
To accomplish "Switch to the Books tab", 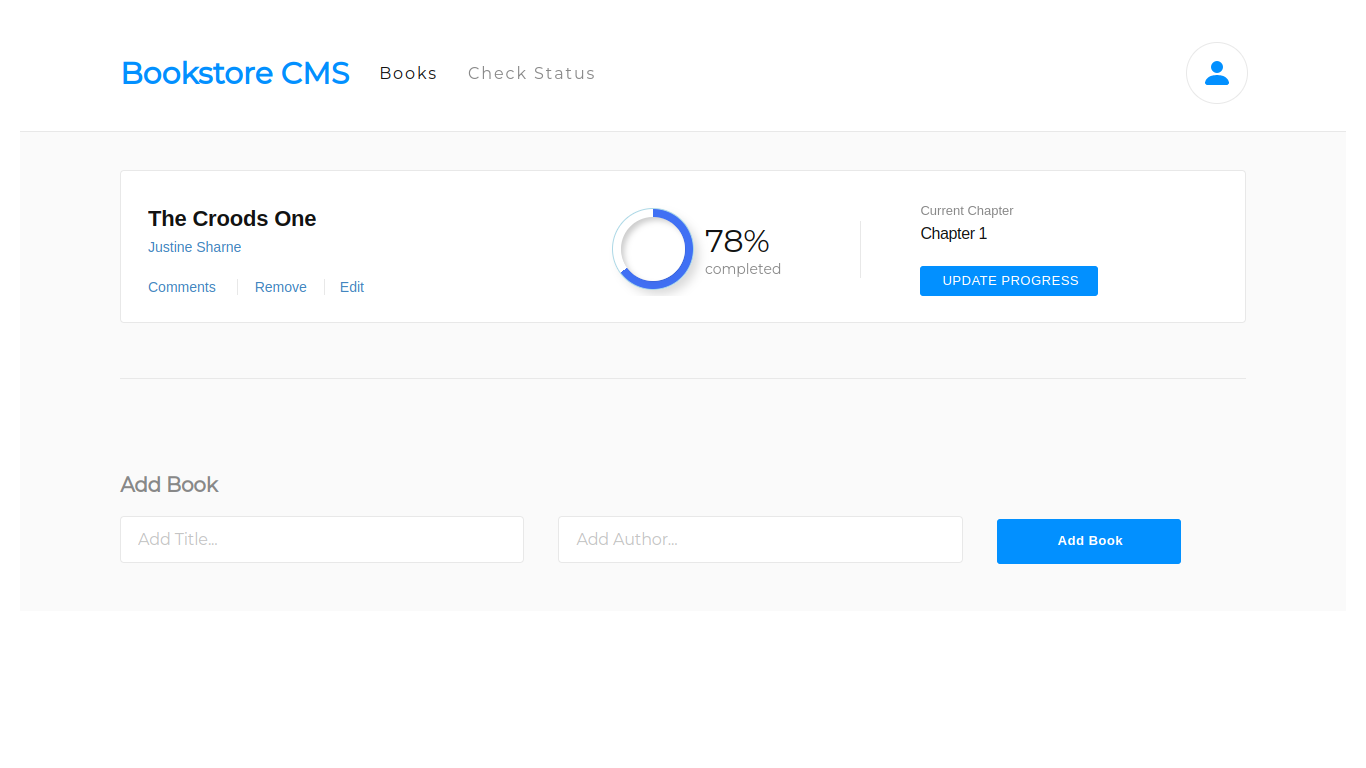I will (407, 72).
